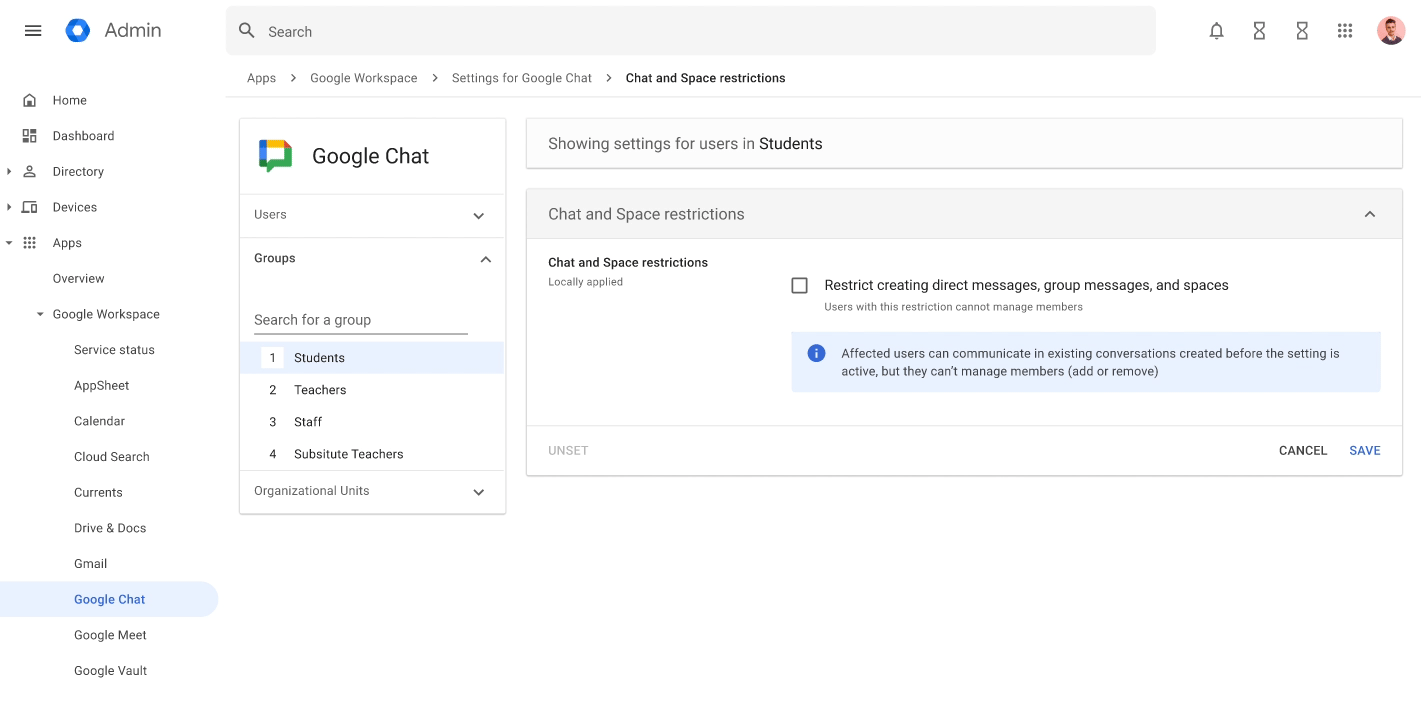Screen dimensions: 1421x709
Task: Expand the Directory sidebar section
Action: (9, 171)
